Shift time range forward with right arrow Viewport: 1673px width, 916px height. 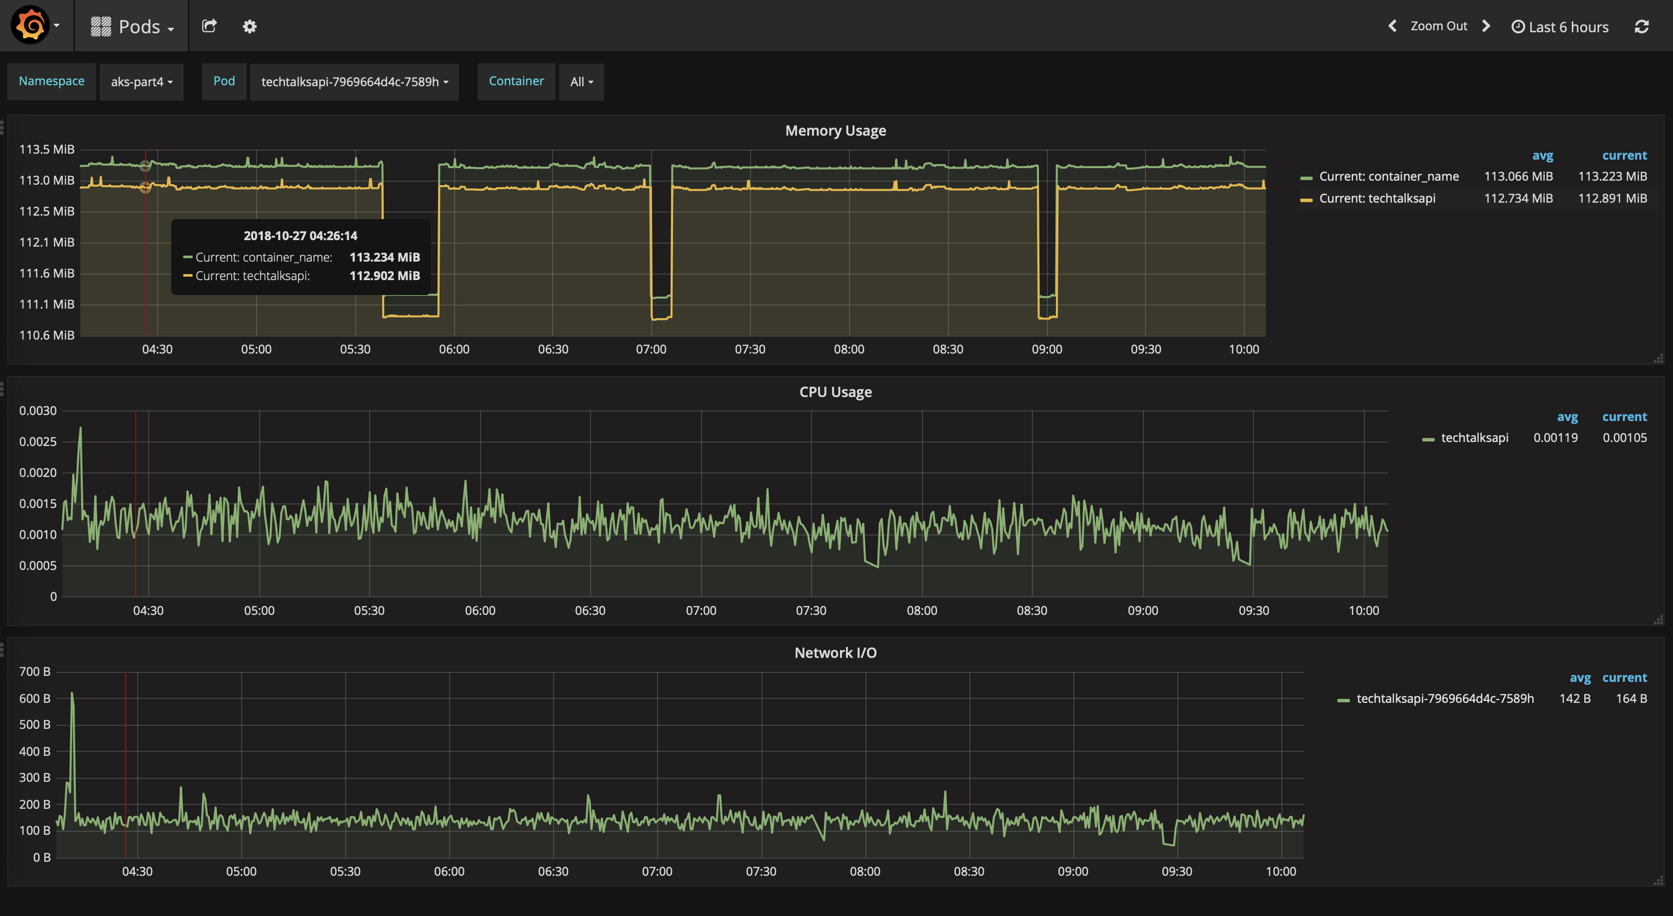coord(1486,26)
